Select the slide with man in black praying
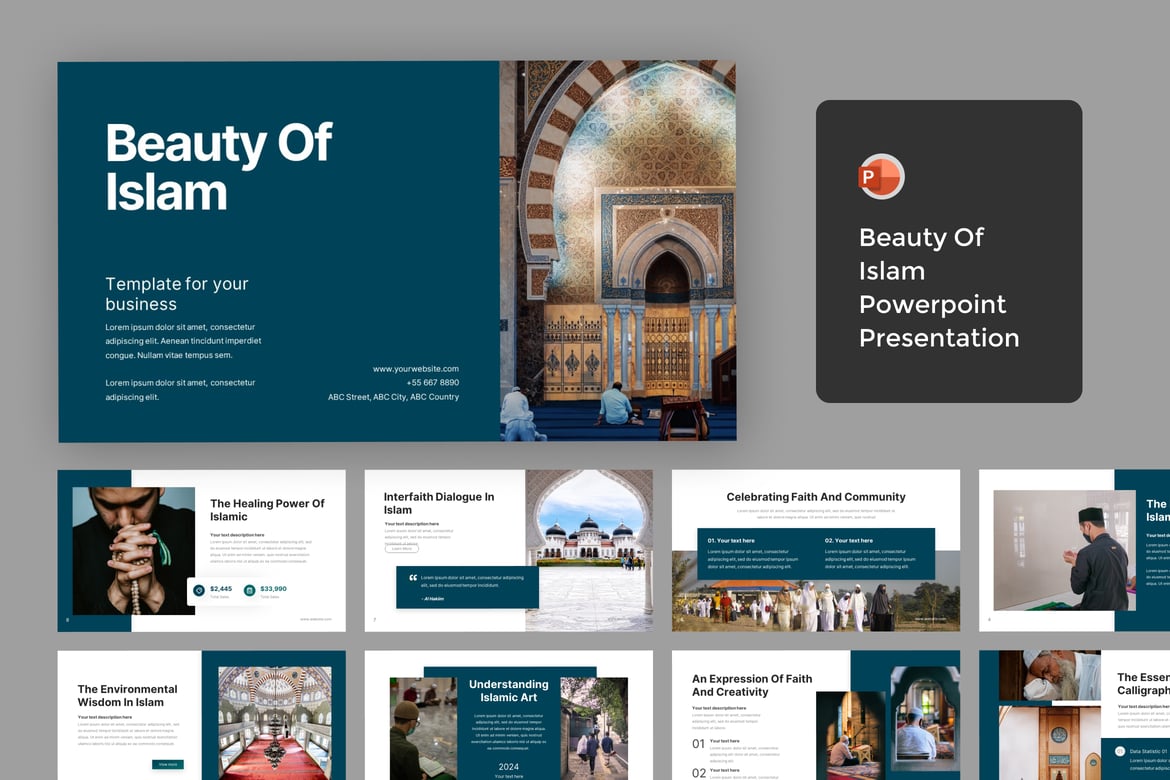1170x780 pixels. pos(1074,551)
